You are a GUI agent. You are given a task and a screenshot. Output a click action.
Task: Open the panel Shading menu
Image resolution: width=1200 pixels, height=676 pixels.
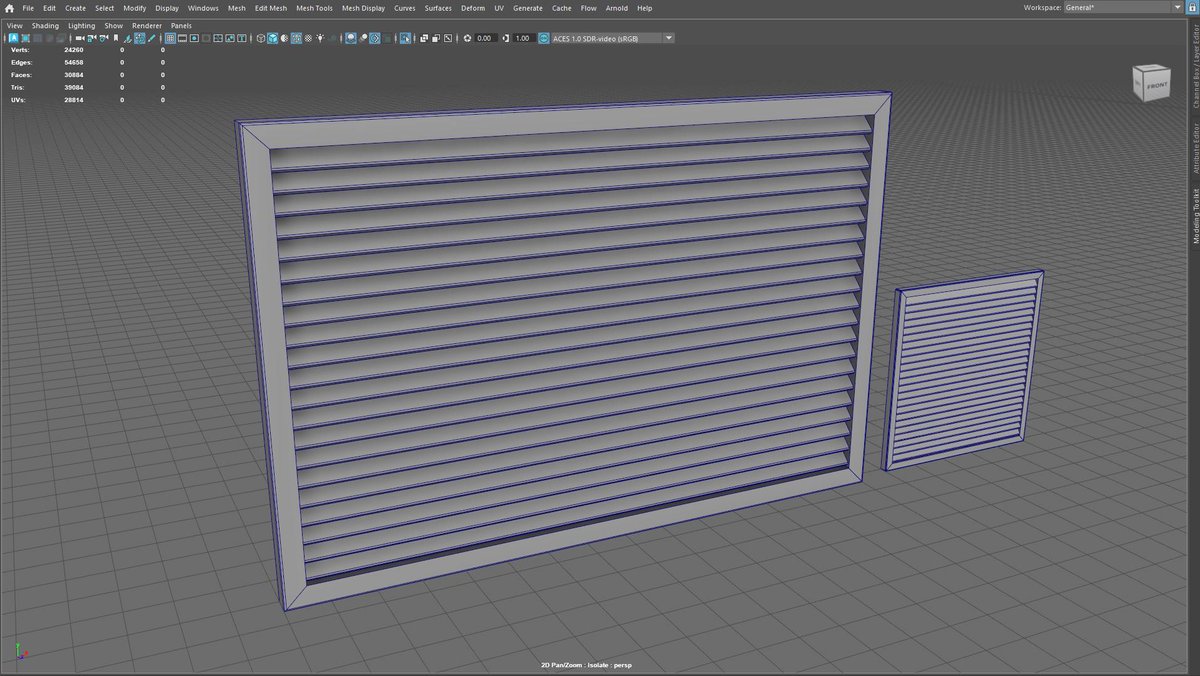pyautogui.click(x=45, y=25)
